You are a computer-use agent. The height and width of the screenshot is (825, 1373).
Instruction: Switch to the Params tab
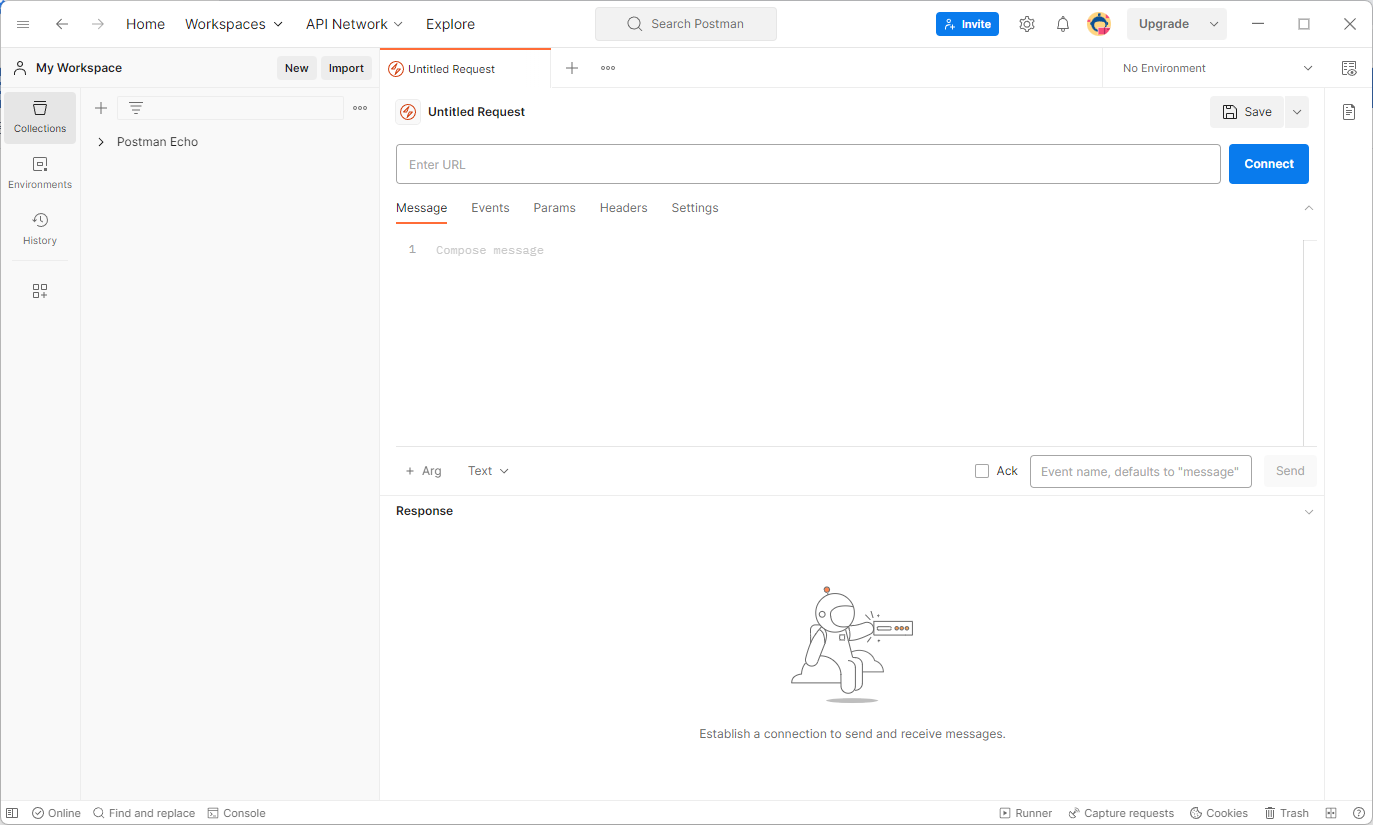tap(554, 208)
